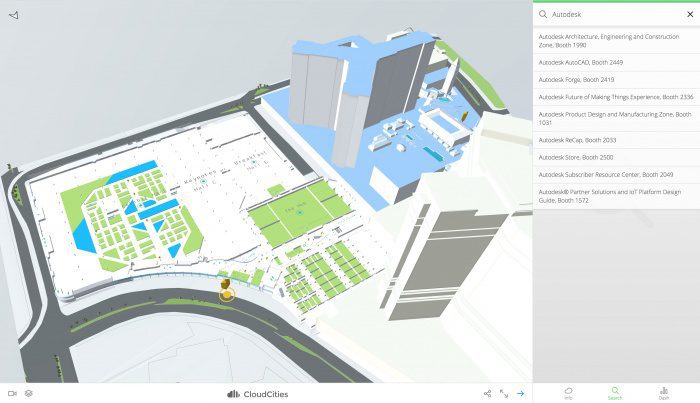700x403 pixels.
Task: Switch to the Dash tab
Action: [x=663, y=392]
